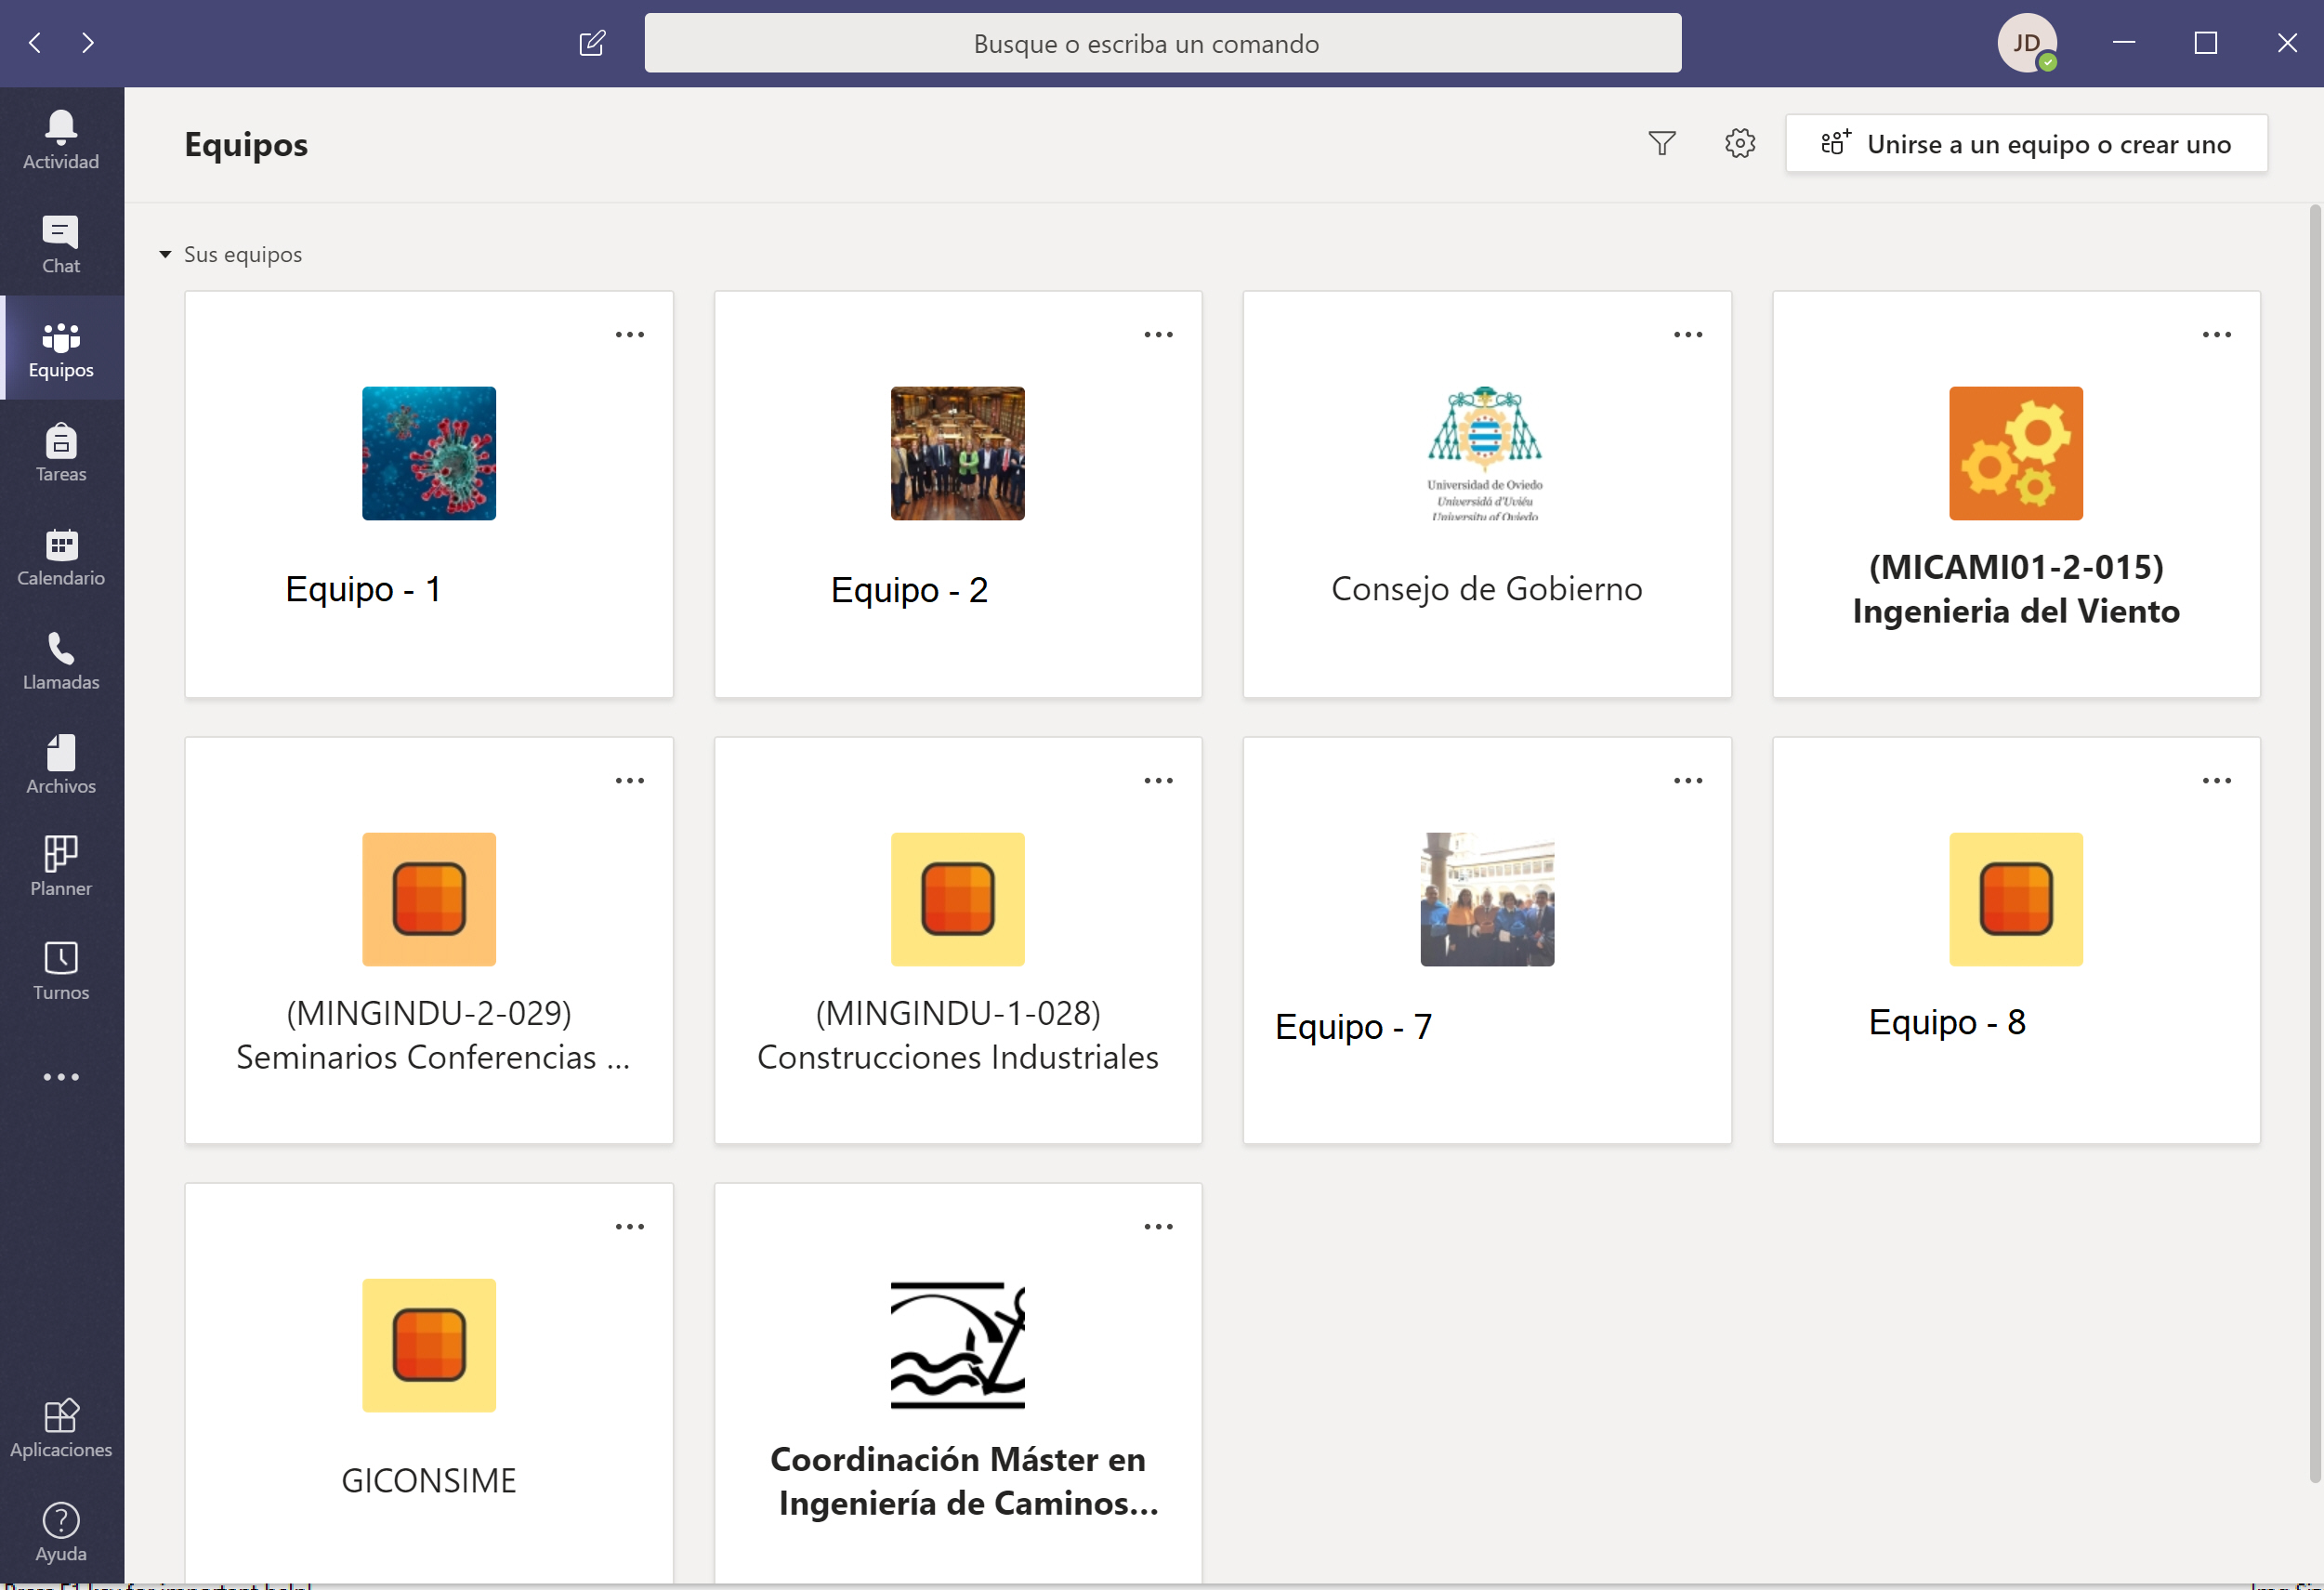Image resolution: width=2324 pixels, height=1590 pixels.
Task: Open the Seminarios Conferencias team avatar
Action: [429, 899]
